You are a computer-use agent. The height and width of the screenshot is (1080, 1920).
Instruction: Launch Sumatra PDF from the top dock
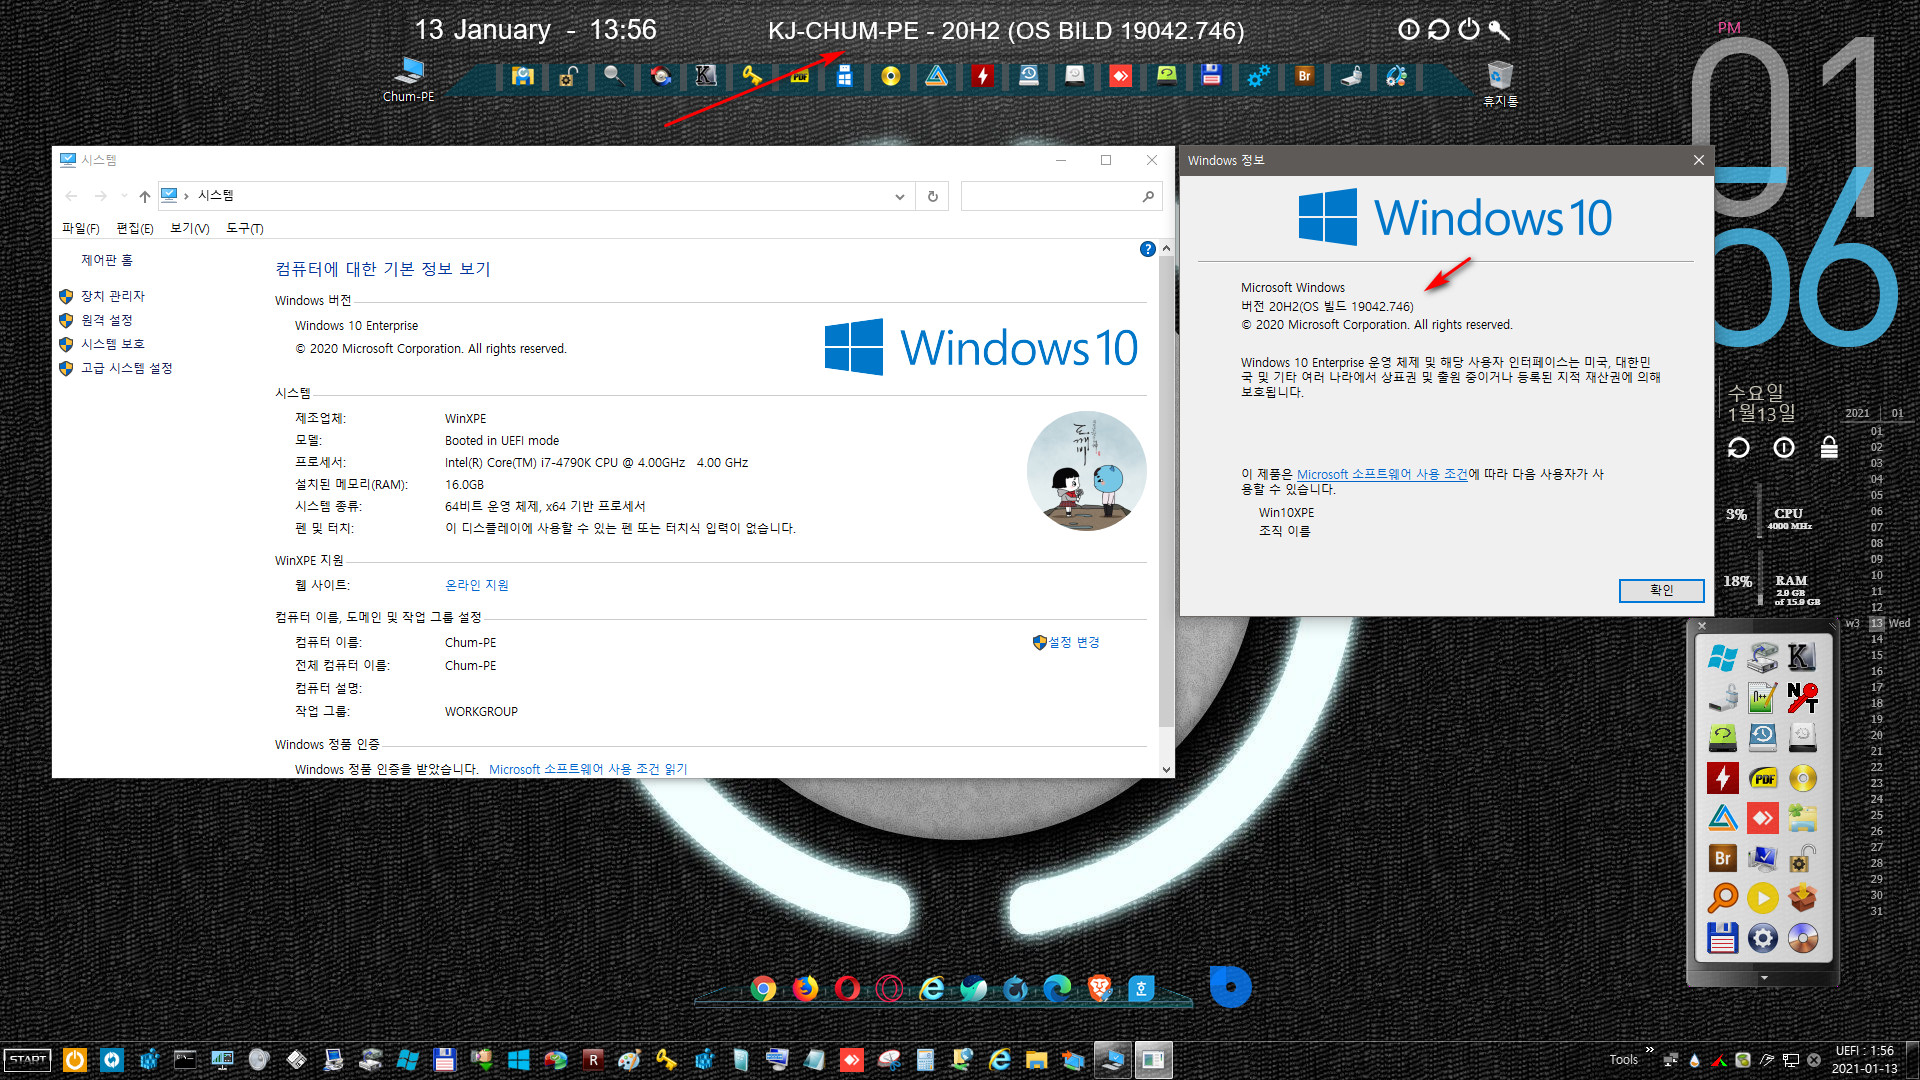pos(799,76)
